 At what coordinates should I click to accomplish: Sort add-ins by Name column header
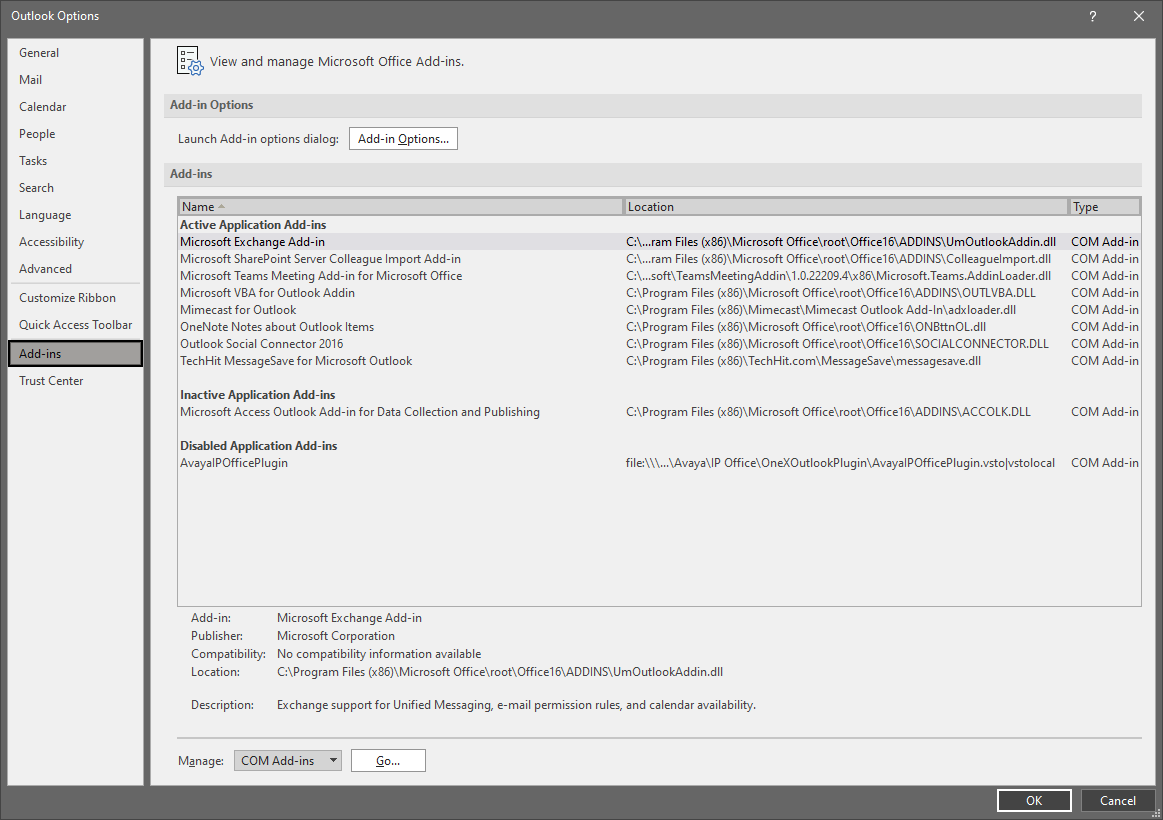(401, 207)
